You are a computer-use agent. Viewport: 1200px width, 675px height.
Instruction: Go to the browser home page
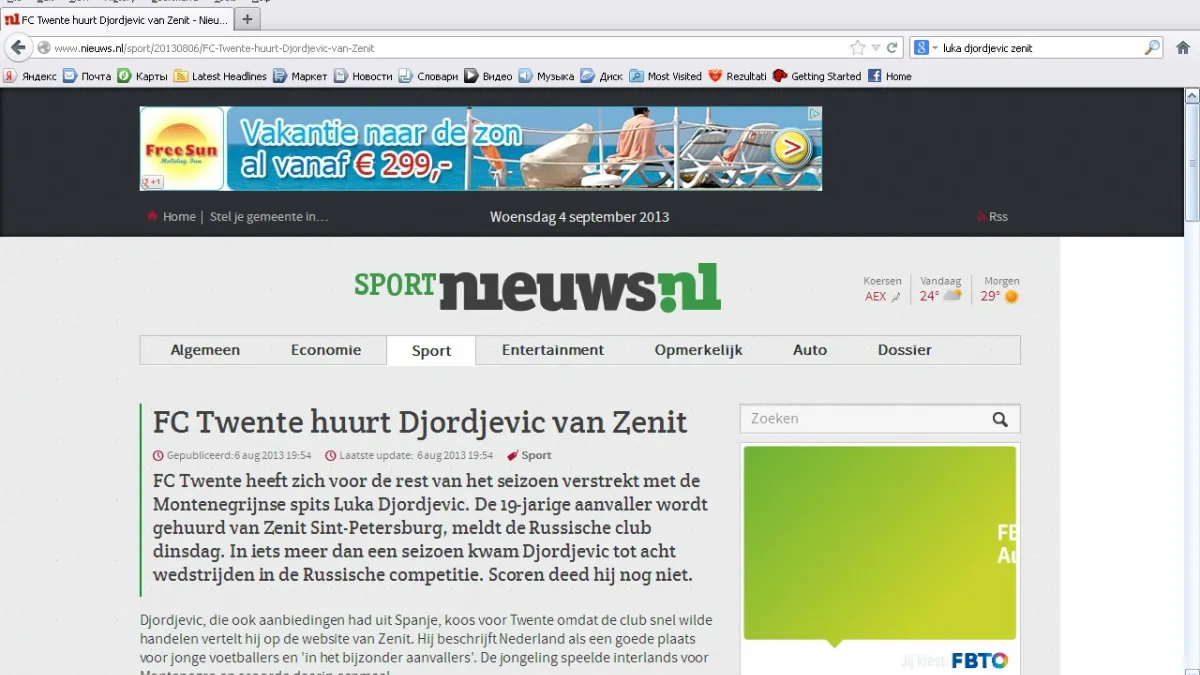click(x=1183, y=47)
